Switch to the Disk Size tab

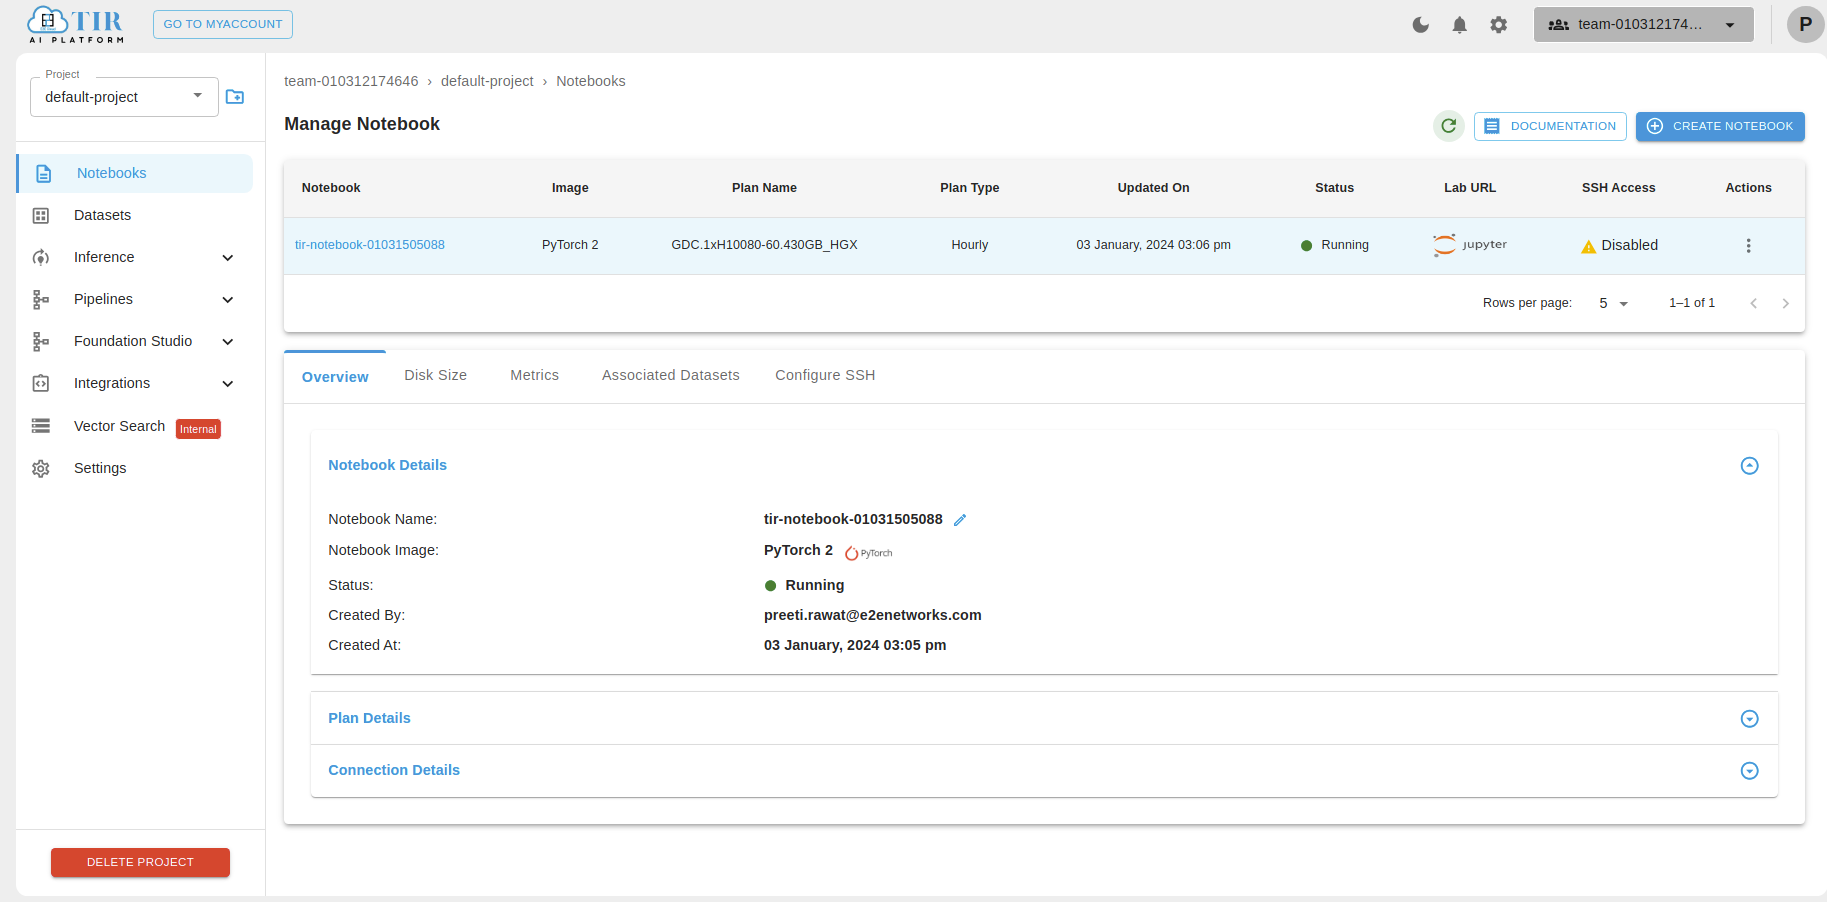[436, 375]
